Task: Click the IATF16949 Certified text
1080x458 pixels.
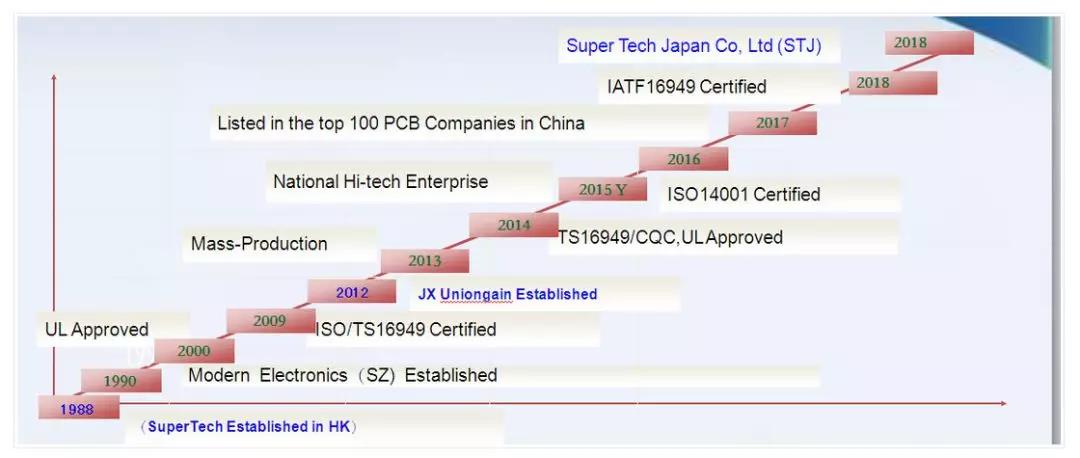Action: click(x=687, y=87)
